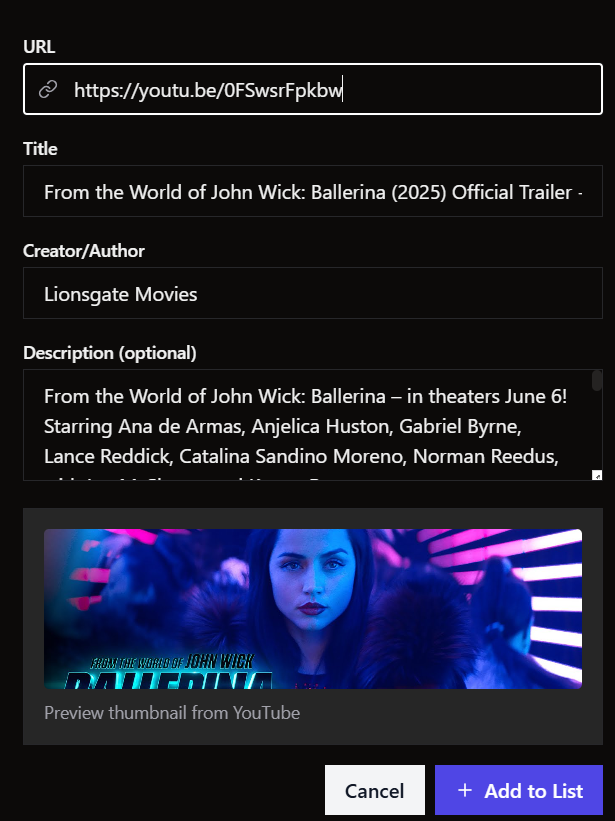Screen dimensions: 615x821
Task: Click the URL label
Action: 39,47
